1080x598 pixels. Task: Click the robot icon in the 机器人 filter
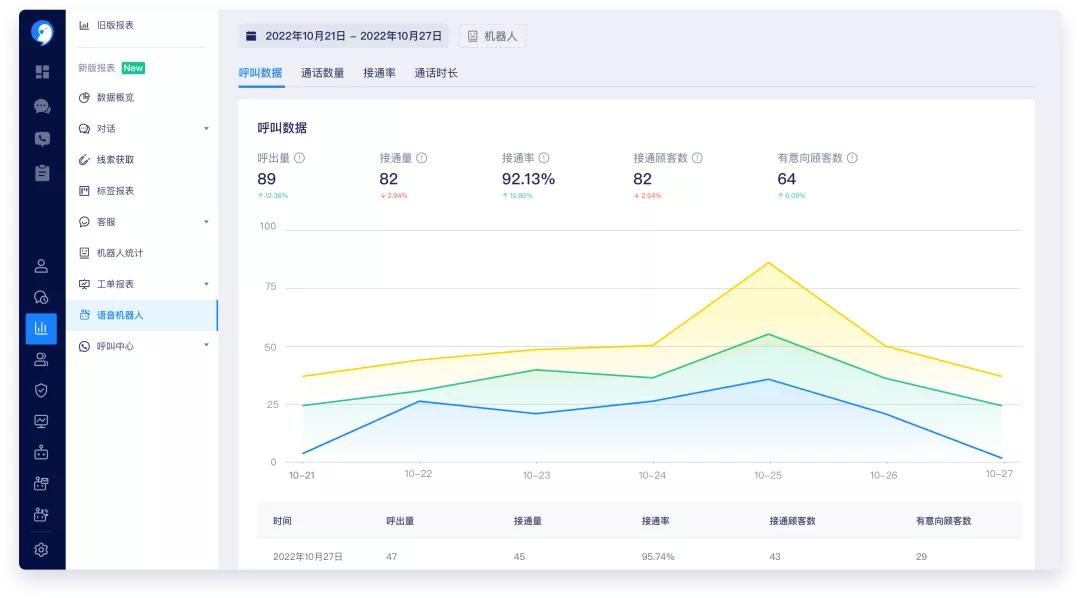pos(471,36)
